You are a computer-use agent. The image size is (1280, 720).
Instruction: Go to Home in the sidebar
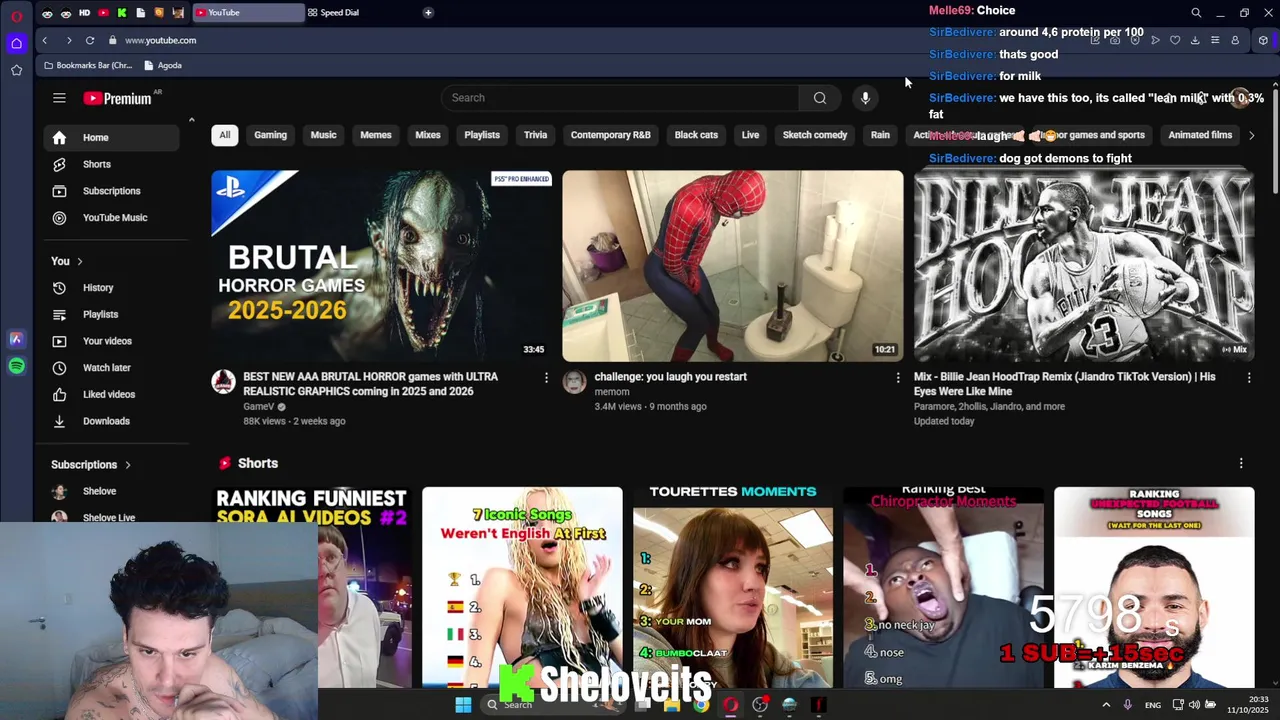(111, 138)
